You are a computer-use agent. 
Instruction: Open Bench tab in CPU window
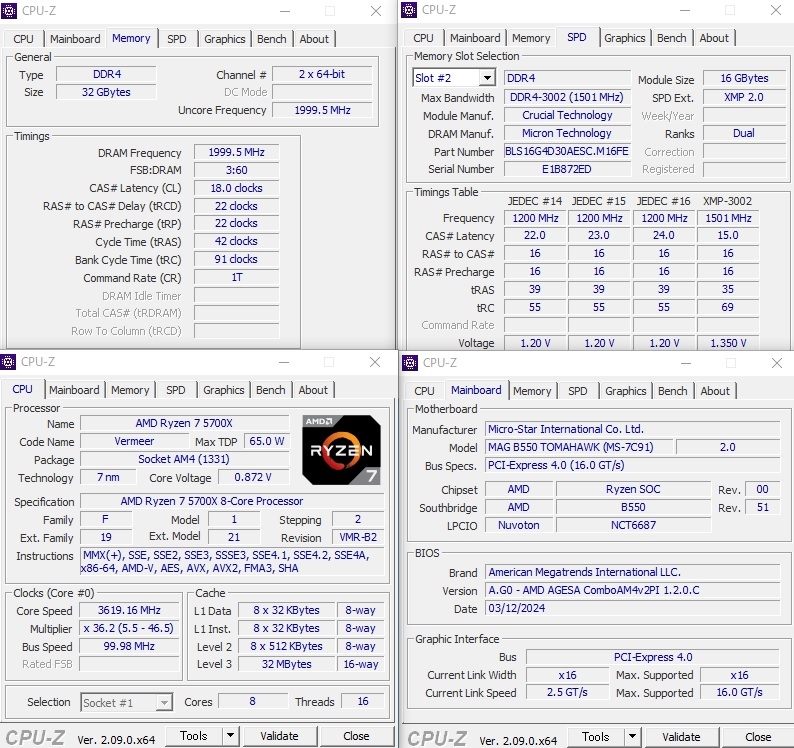point(270,390)
